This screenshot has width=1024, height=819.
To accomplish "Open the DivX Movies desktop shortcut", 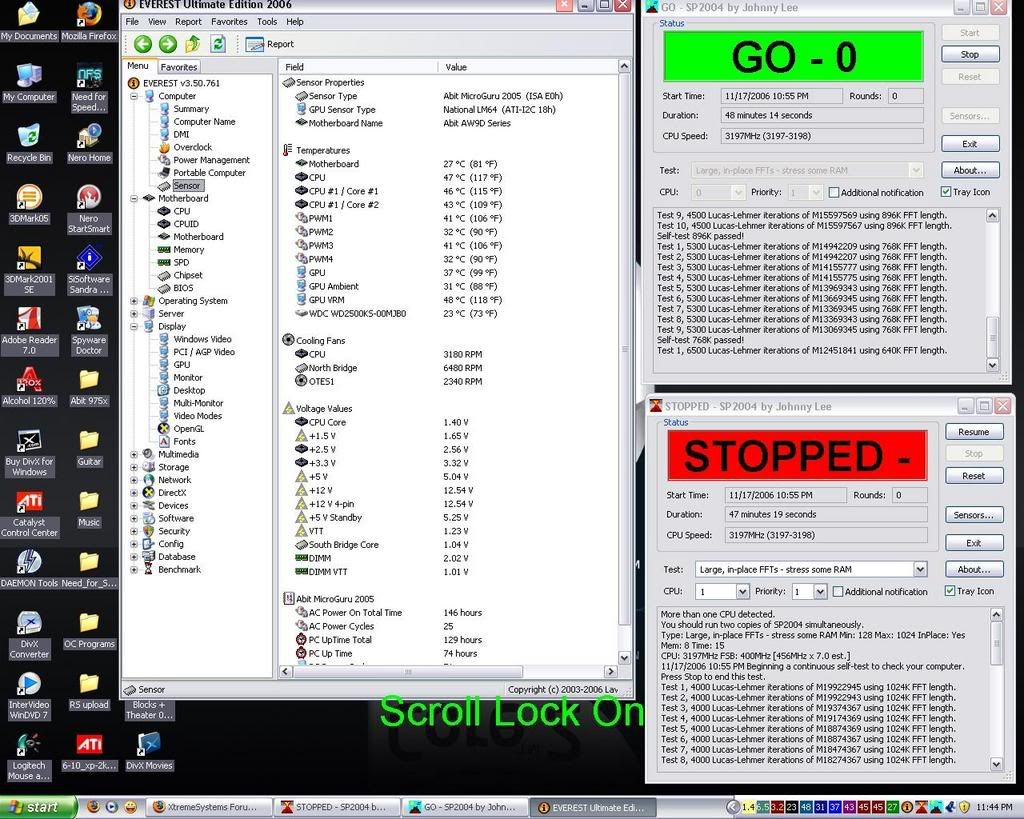I will click(149, 750).
